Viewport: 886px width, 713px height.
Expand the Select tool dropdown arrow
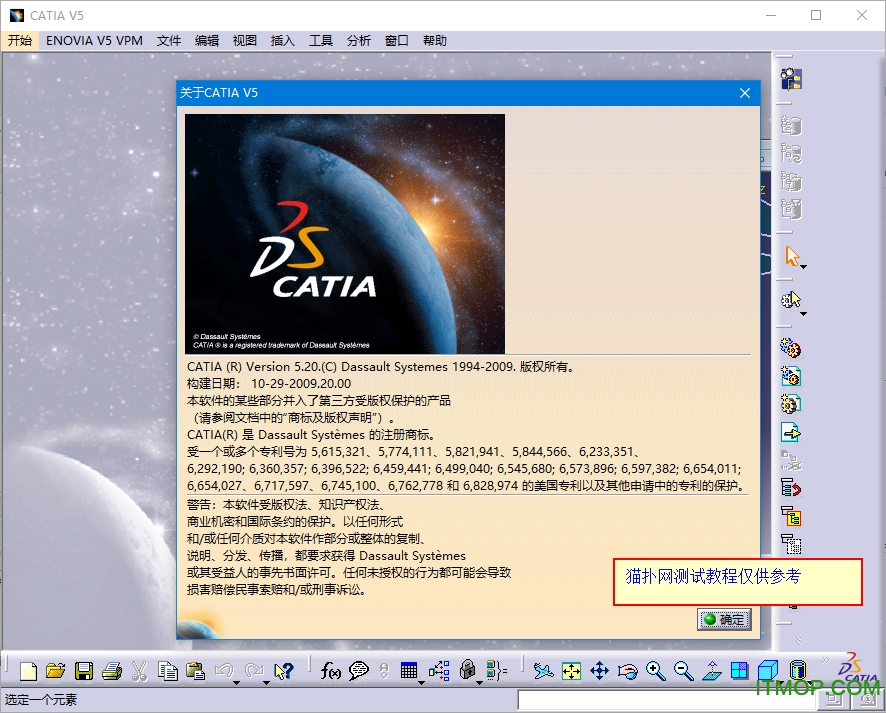[802, 268]
